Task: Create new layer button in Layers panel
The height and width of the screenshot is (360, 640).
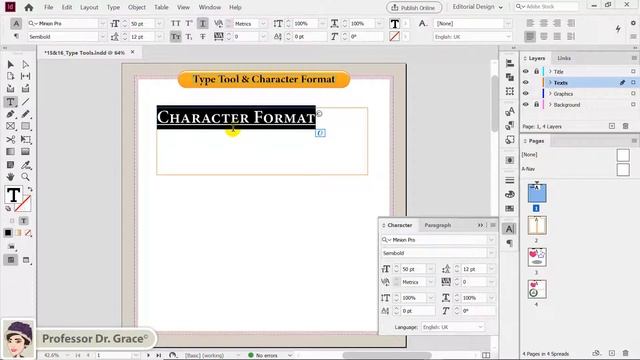Action: point(611,126)
